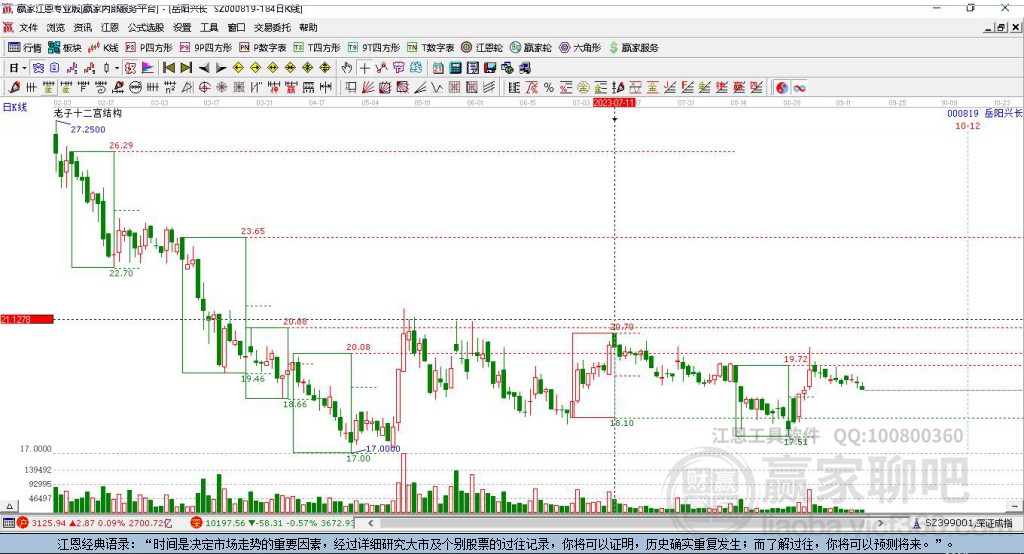The width and height of the screenshot is (1024, 554).
Task: Click the black right arrow icon
Action: tap(221, 68)
